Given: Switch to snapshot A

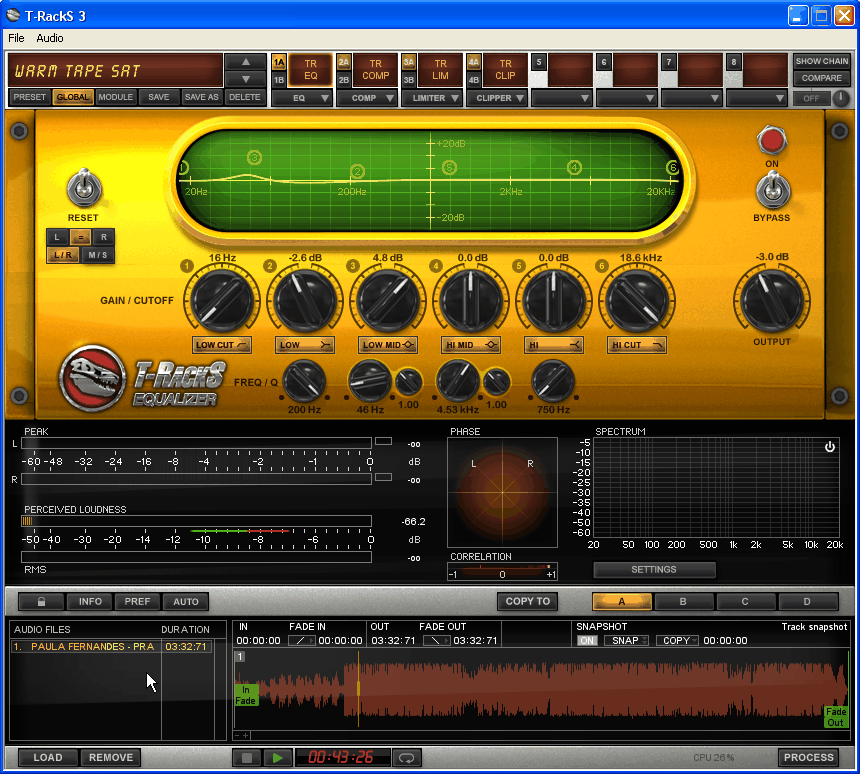Looking at the screenshot, I should (x=622, y=601).
